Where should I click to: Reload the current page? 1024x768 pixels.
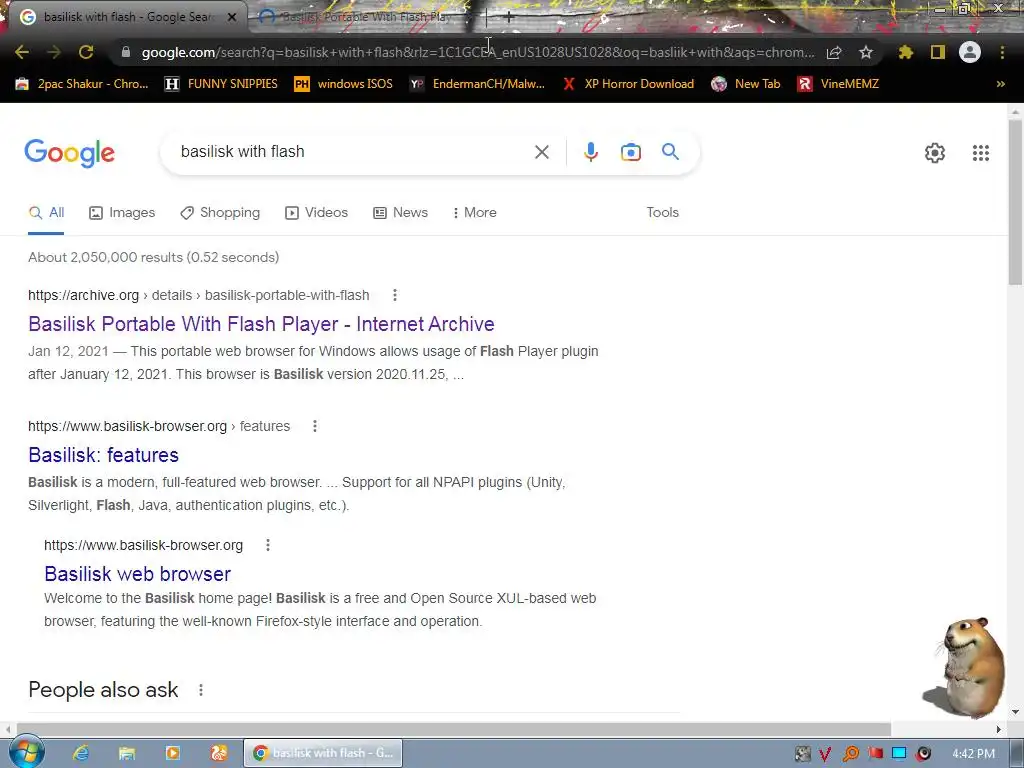[86, 52]
